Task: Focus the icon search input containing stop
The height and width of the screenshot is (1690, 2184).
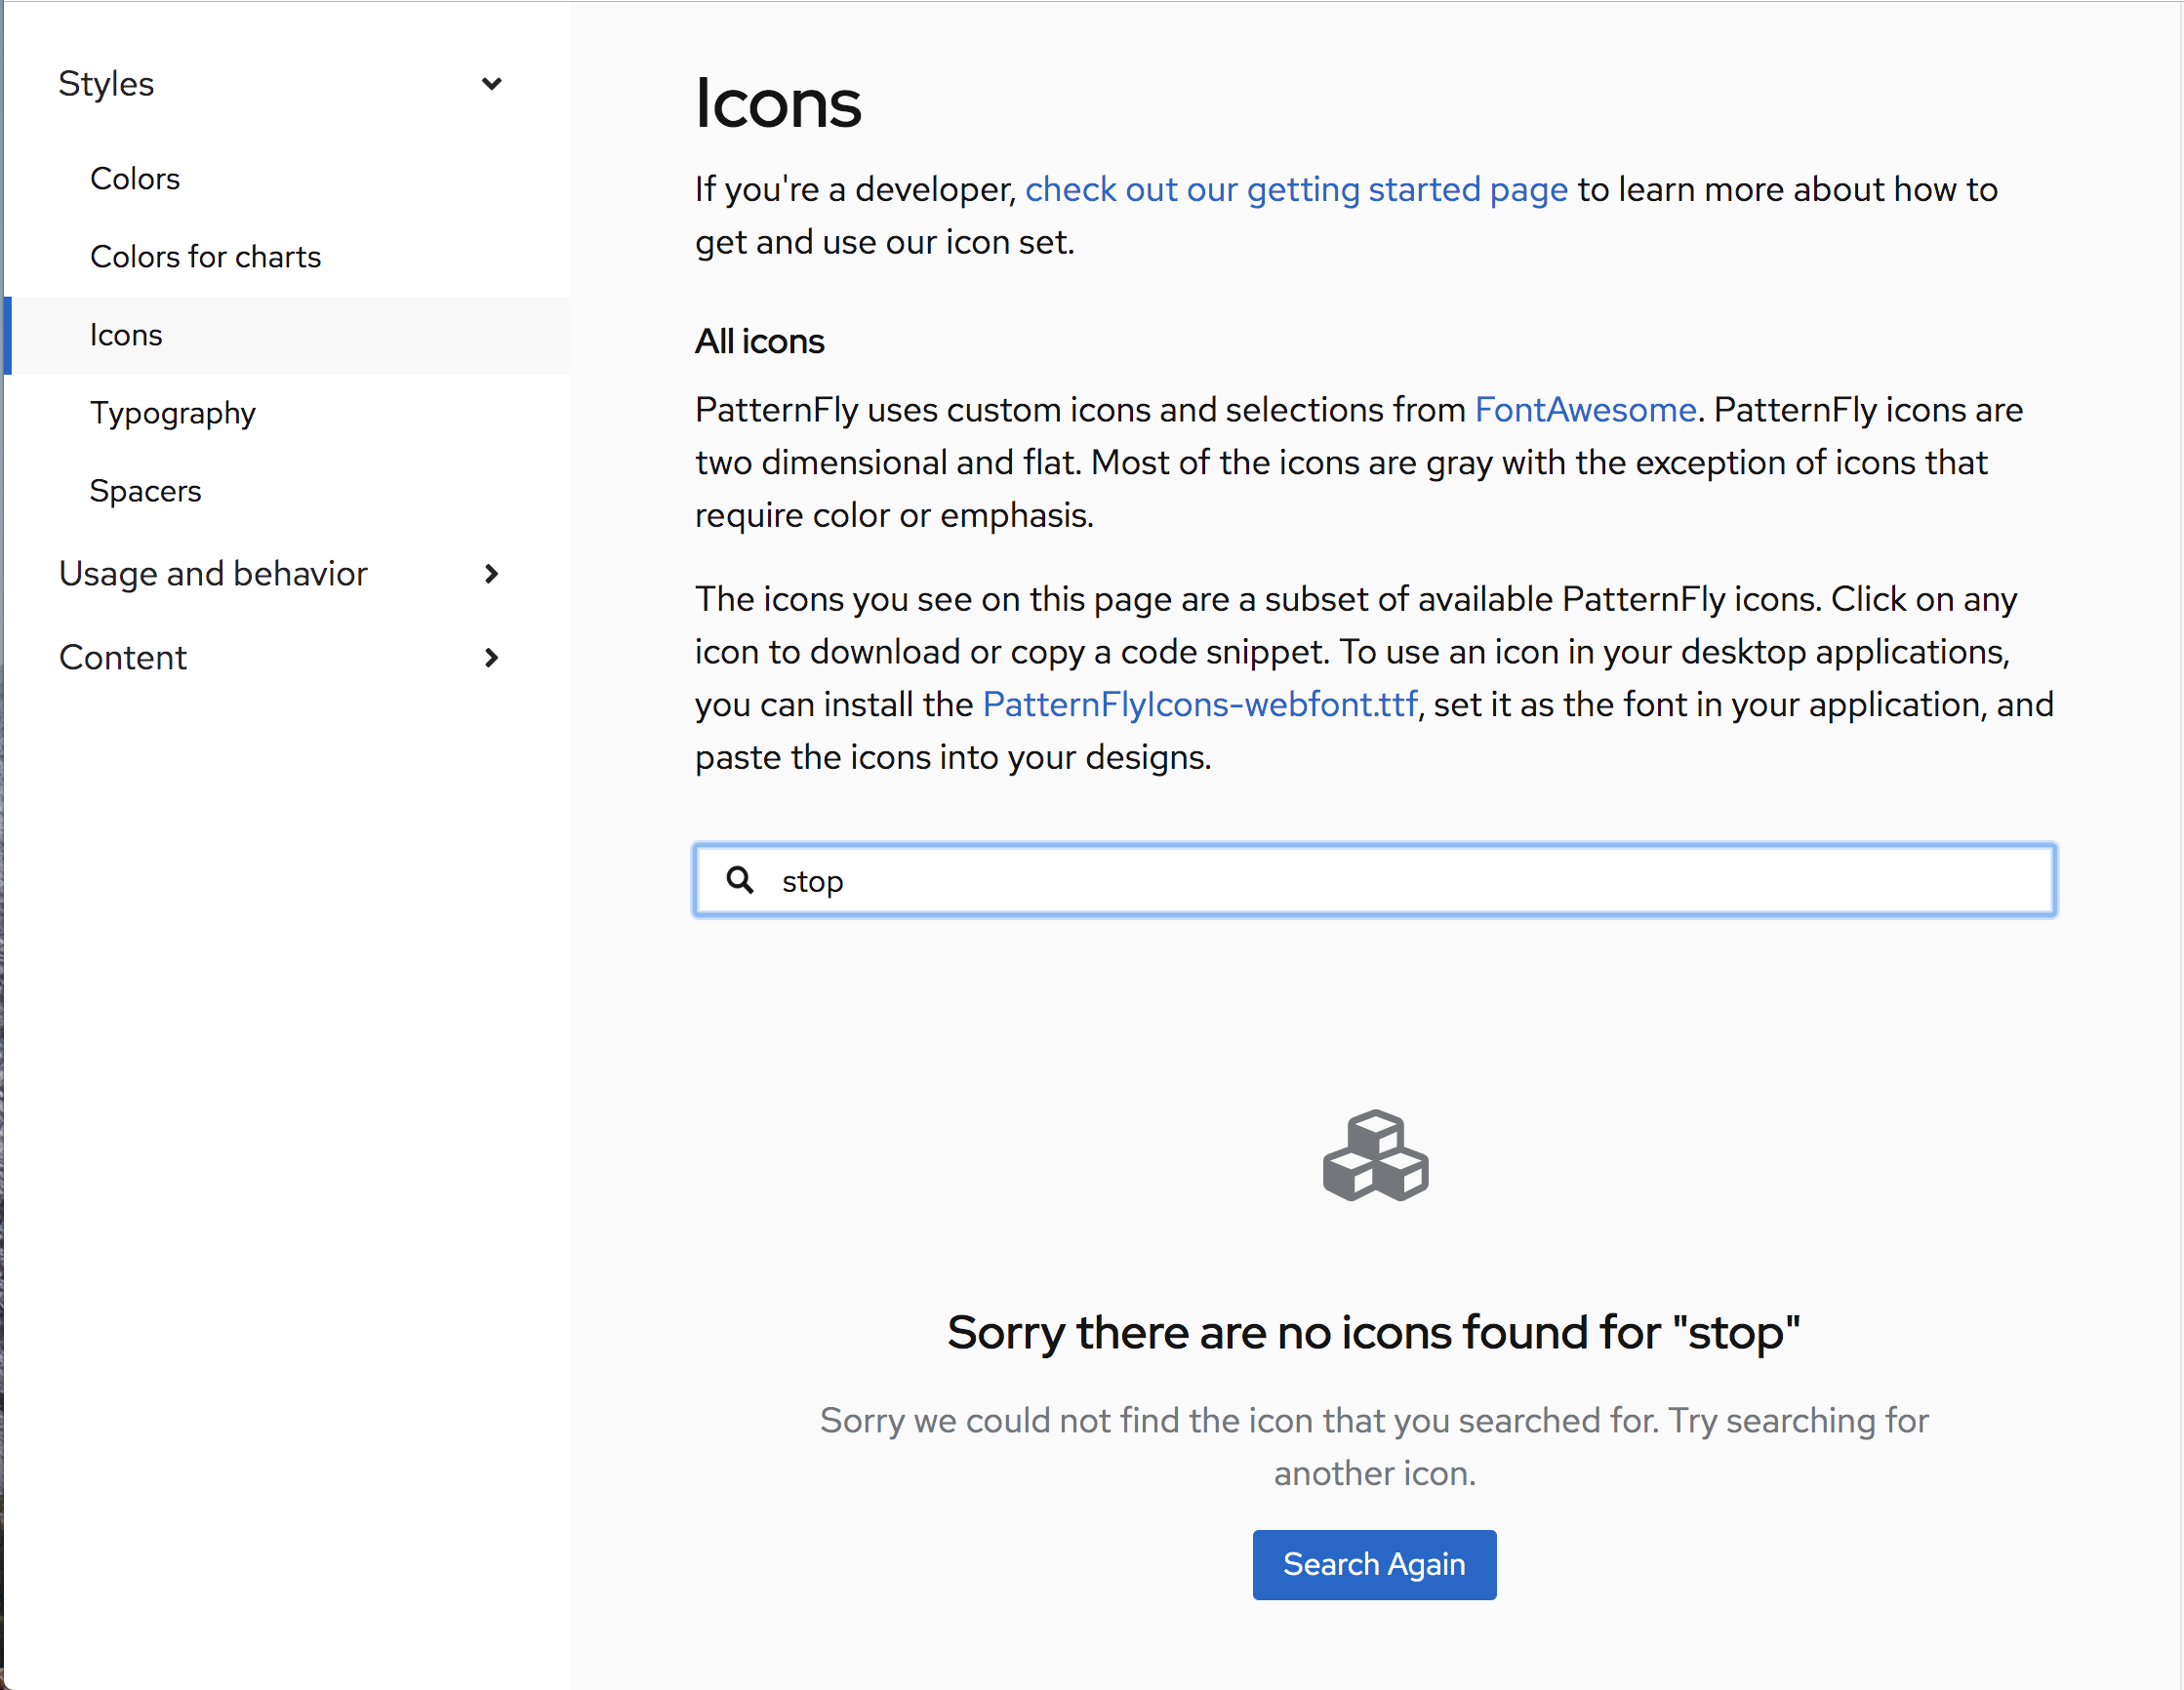Action: coord(1375,880)
